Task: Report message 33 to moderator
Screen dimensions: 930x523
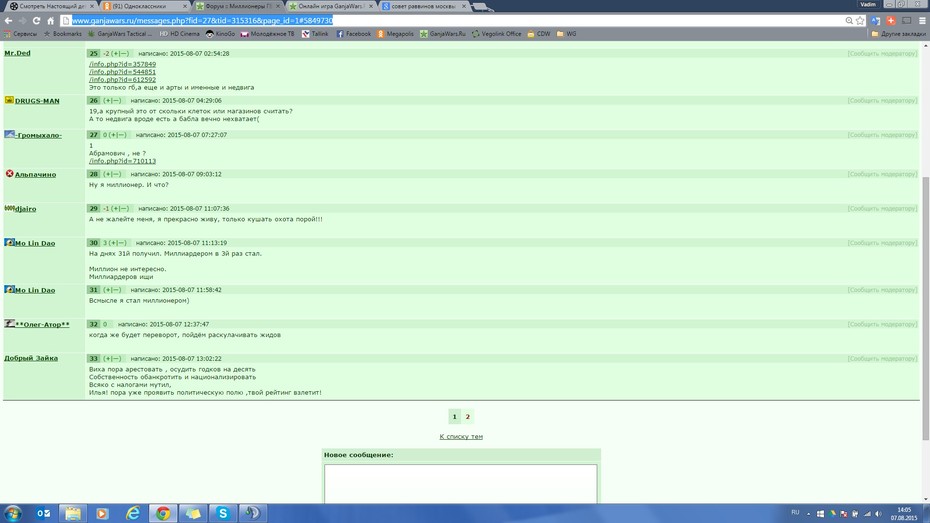Action: tap(882, 359)
